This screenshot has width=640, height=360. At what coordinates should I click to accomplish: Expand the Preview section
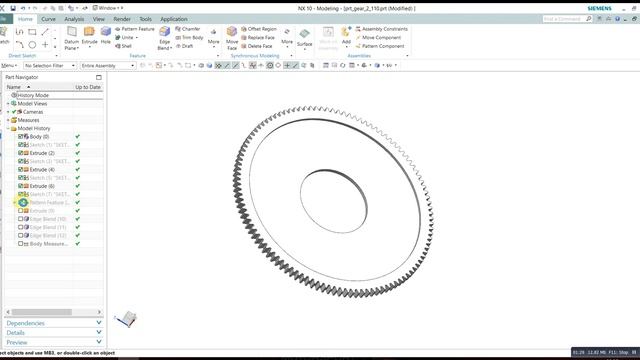[x=53, y=342]
